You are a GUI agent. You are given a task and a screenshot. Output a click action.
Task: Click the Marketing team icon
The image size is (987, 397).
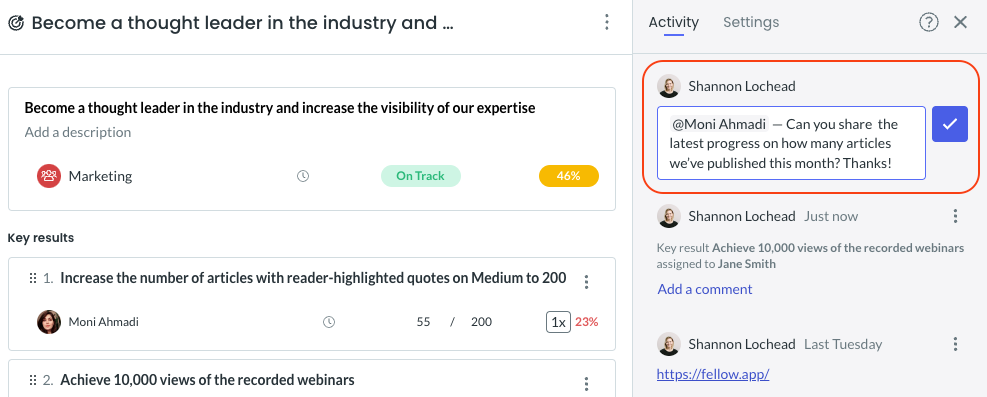[48, 176]
